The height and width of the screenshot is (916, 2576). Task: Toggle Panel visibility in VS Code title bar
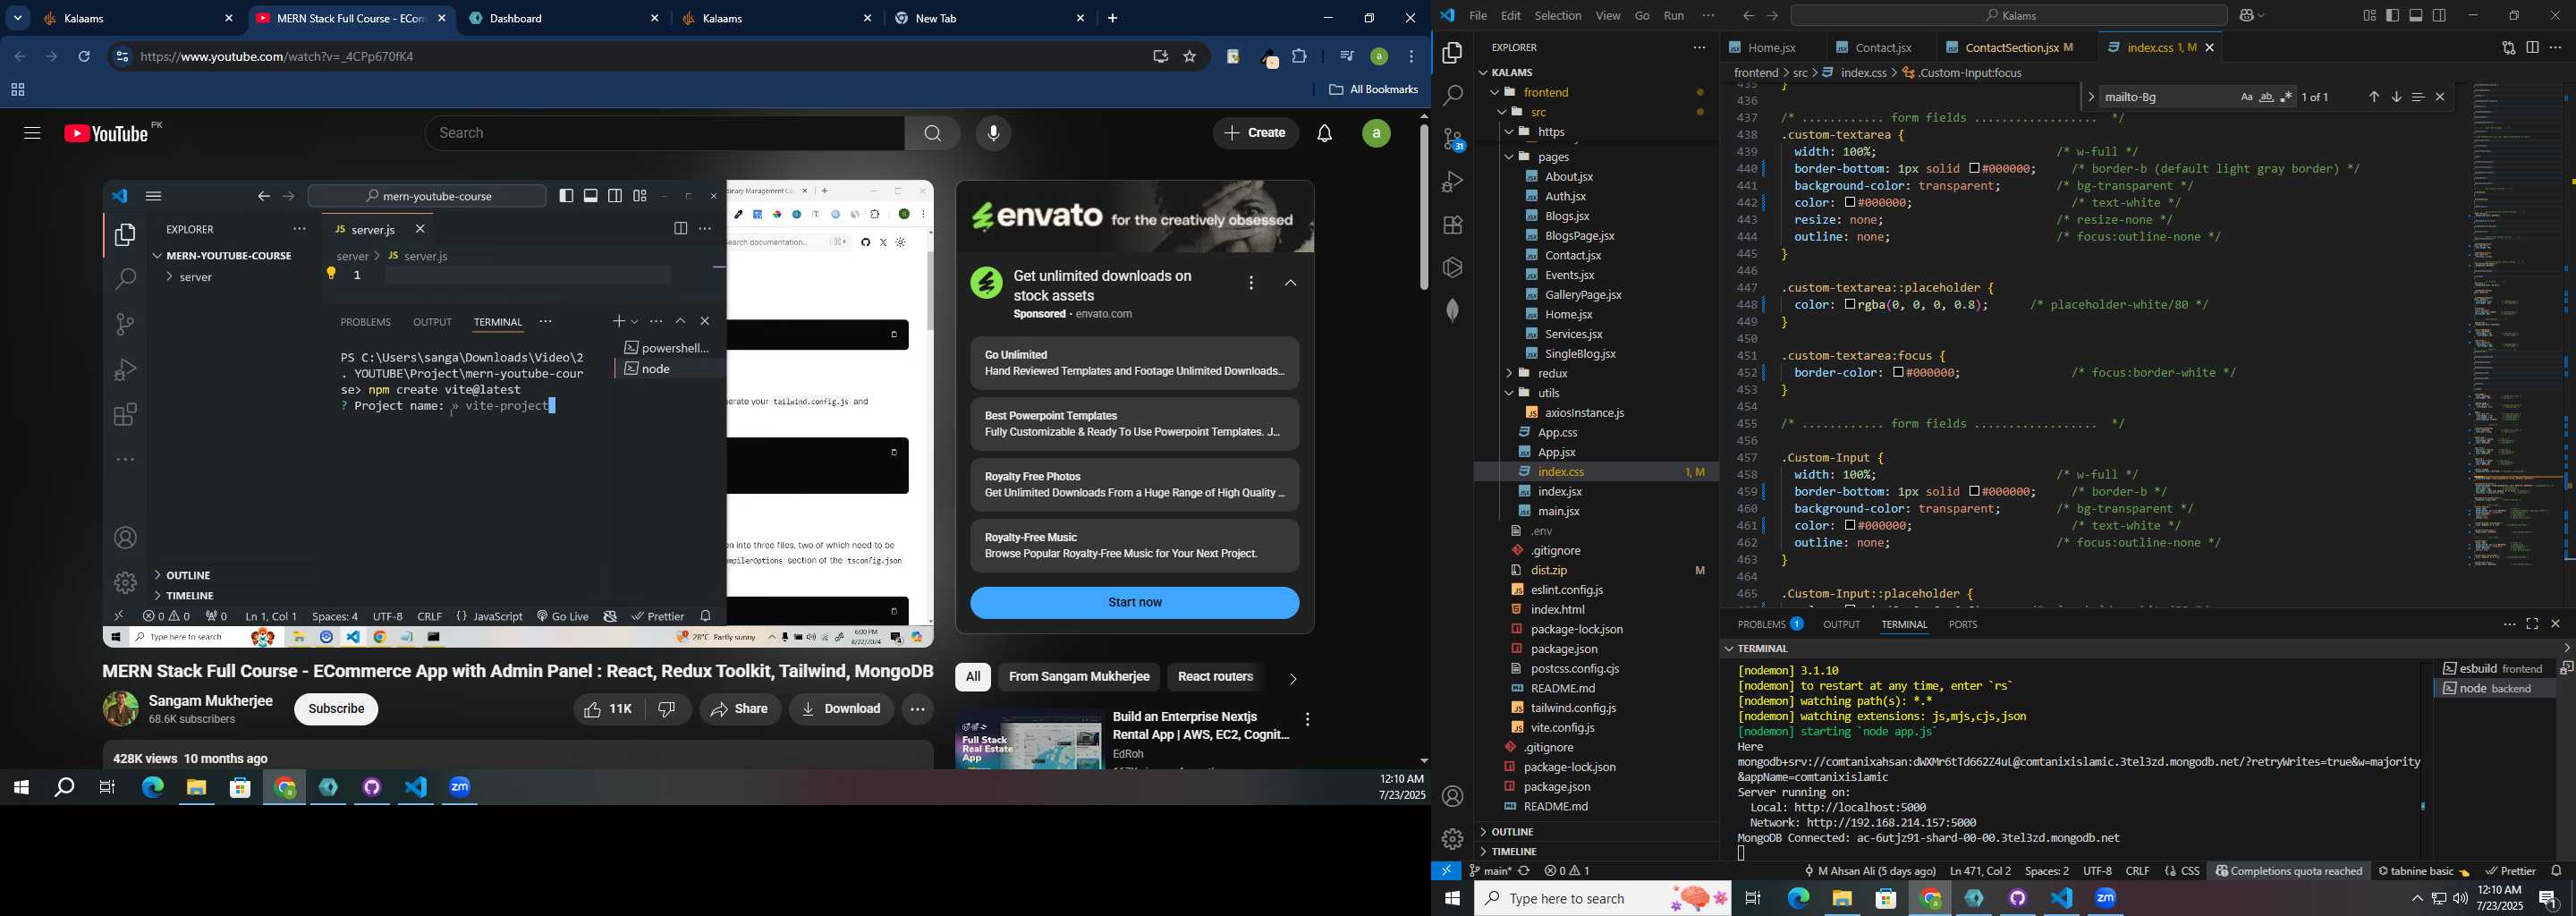(2416, 16)
